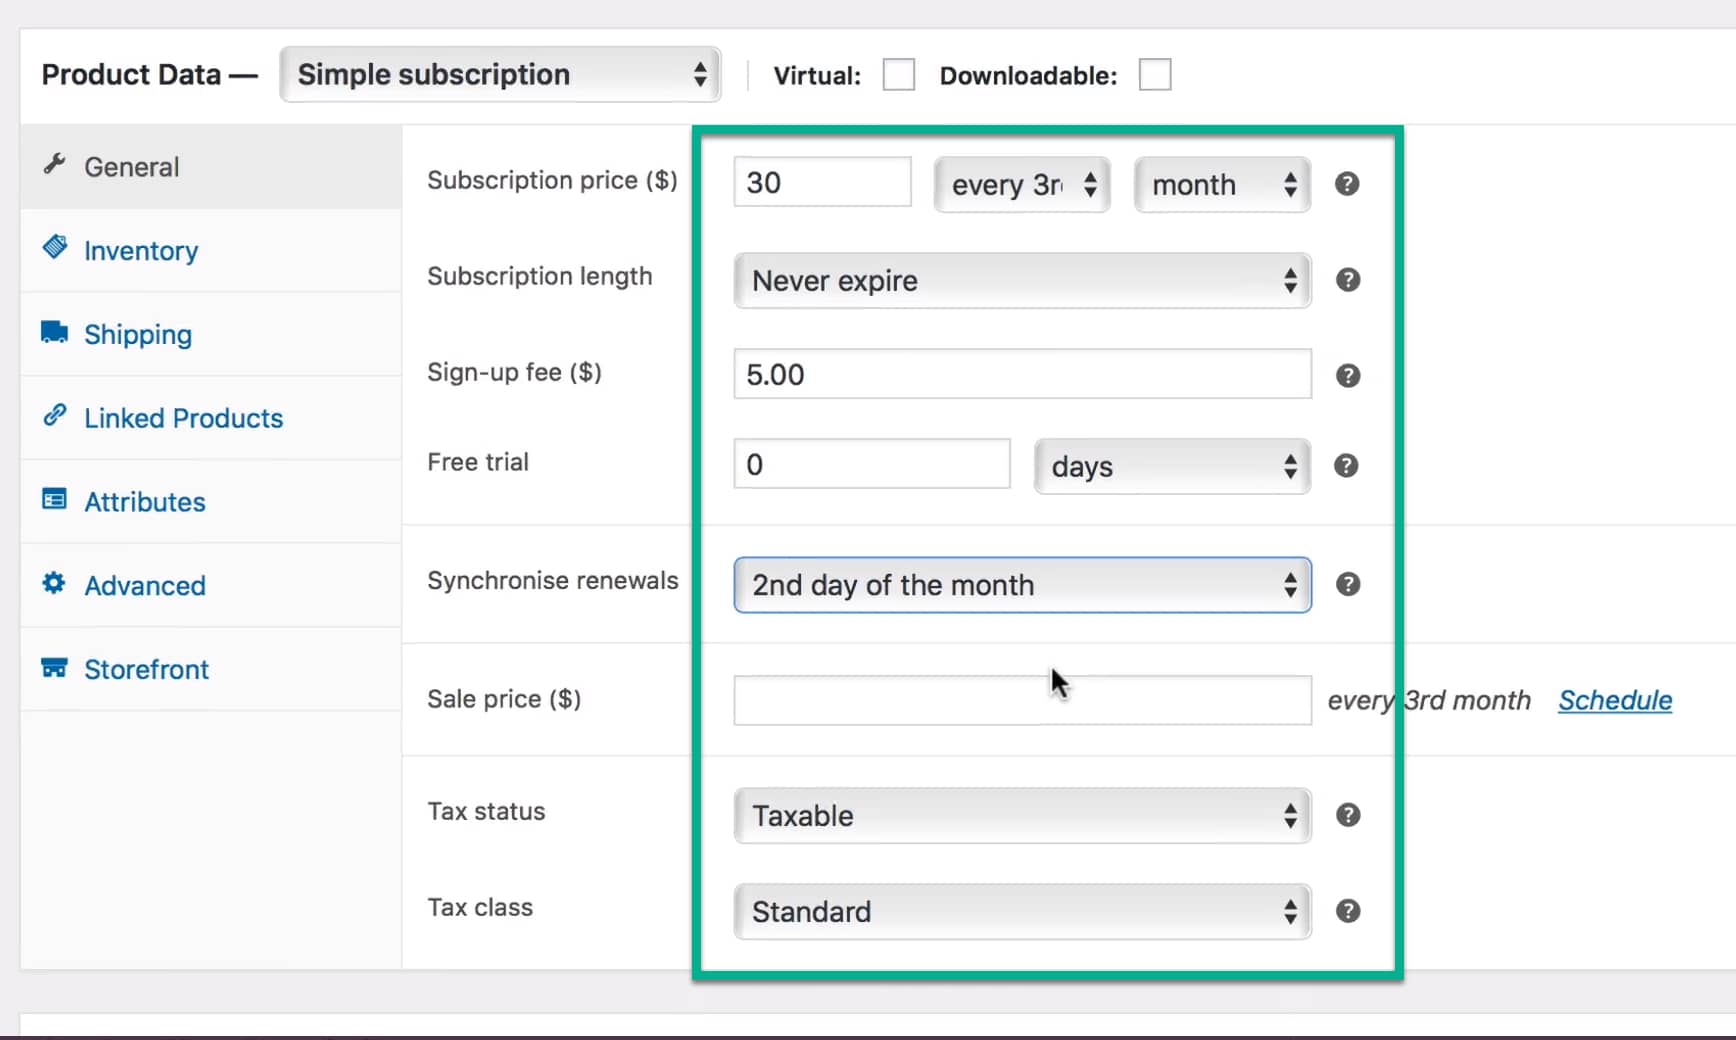Open the Linked Products tab
Image resolution: width=1736 pixels, height=1040 pixels.
pyautogui.click(x=183, y=418)
